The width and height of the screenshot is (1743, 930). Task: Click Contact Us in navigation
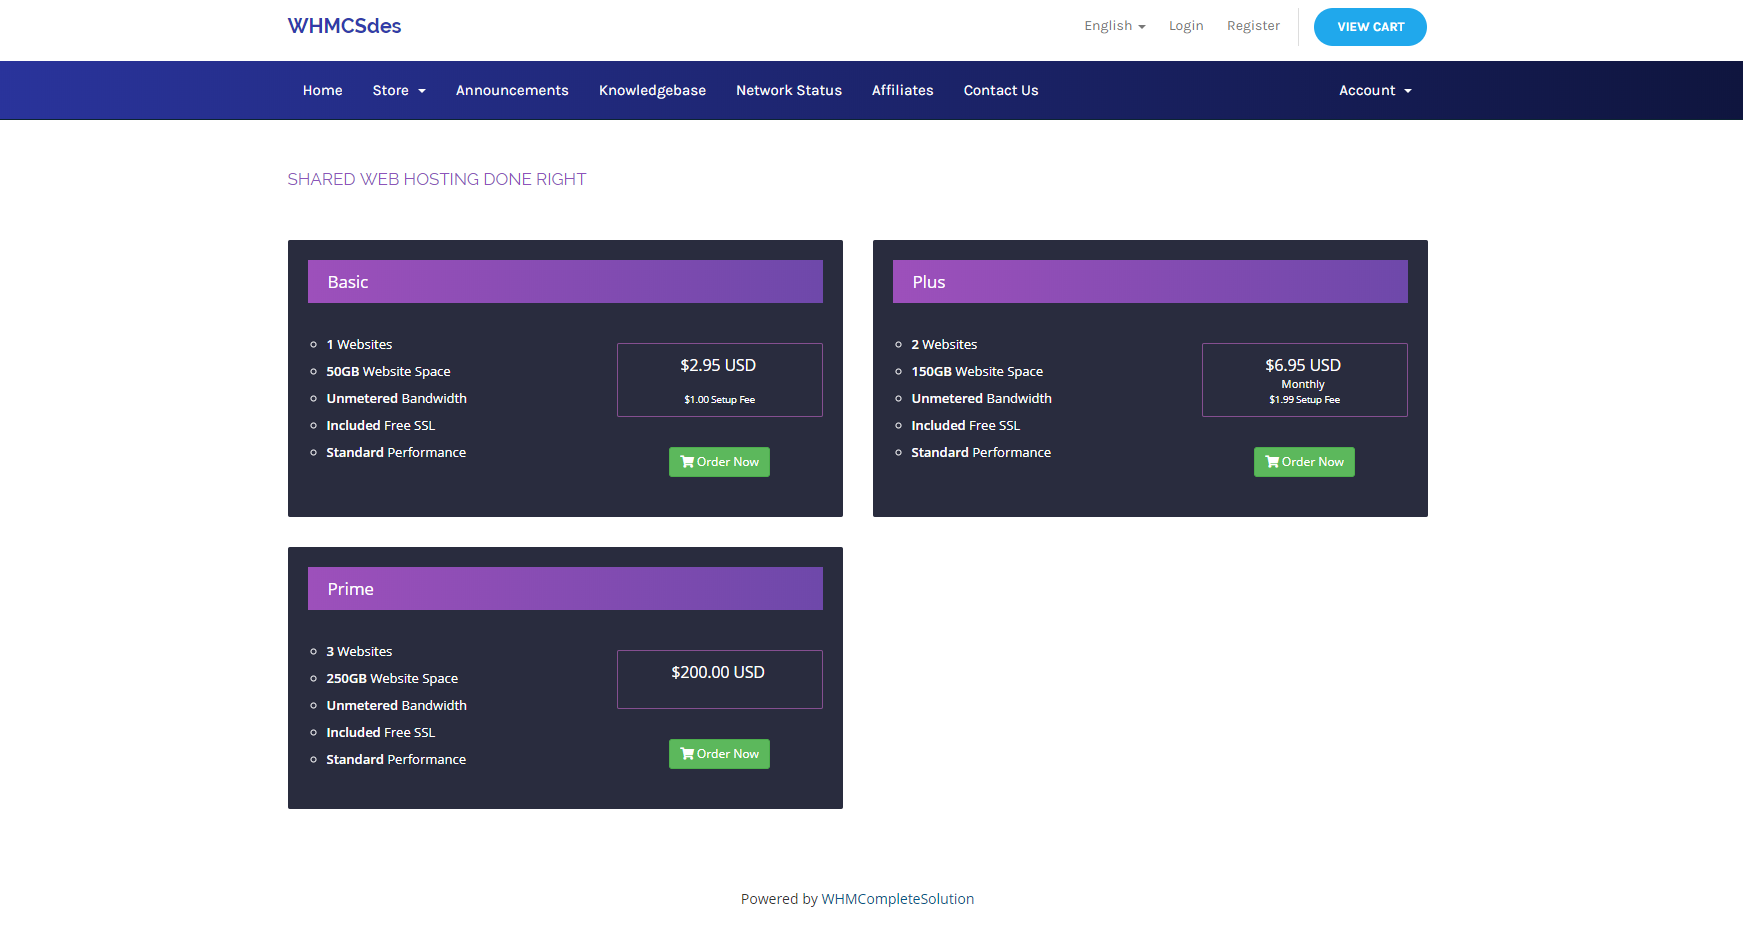(1001, 90)
